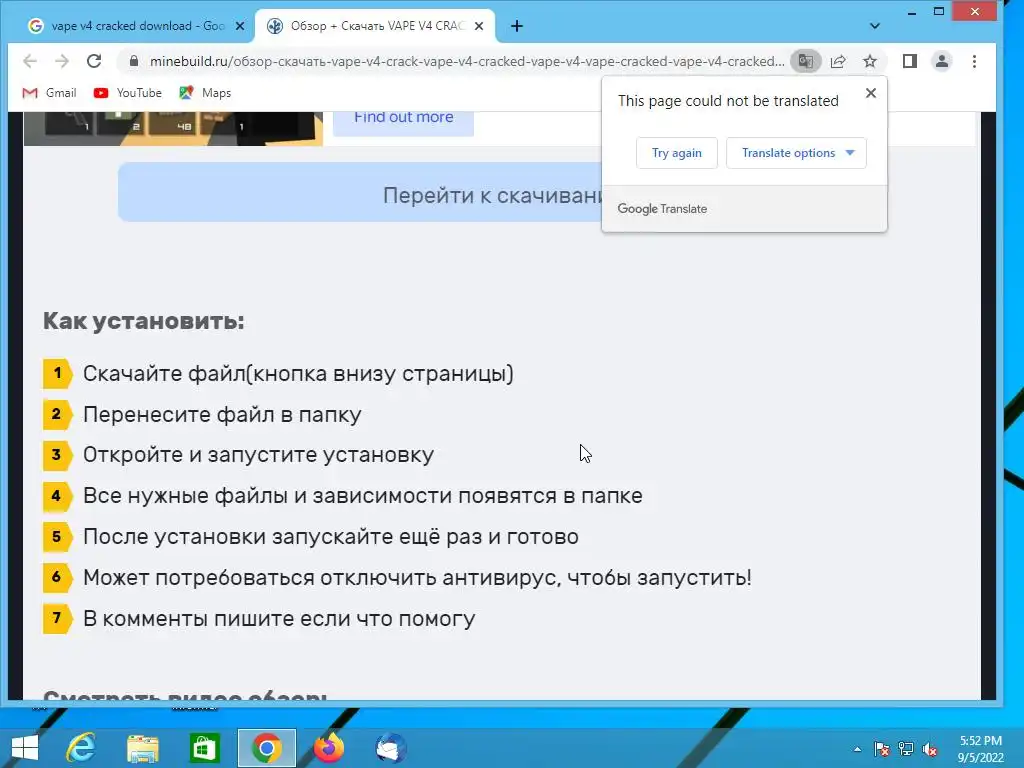Click 'Откройте и запустите установку' step
Viewport: 1024px width, 768px height.
(259, 455)
